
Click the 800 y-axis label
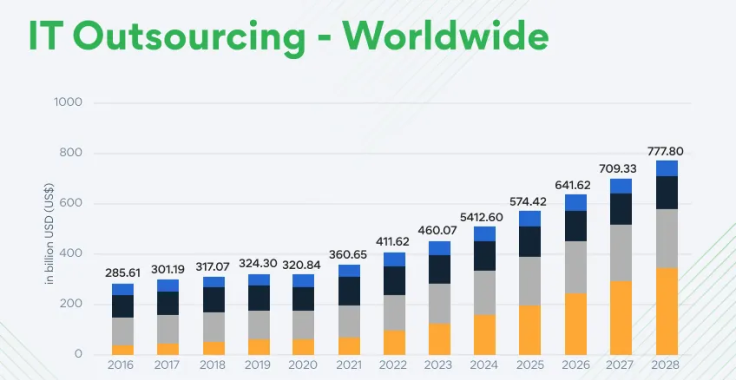tap(71, 152)
